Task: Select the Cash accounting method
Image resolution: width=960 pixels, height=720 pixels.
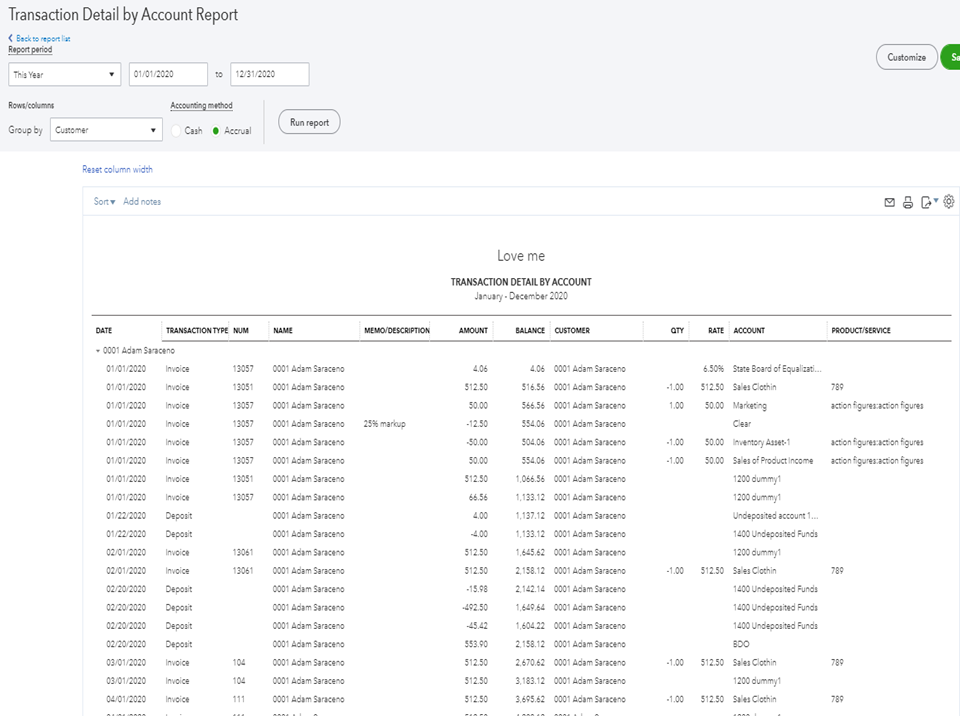Action: [x=177, y=131]
